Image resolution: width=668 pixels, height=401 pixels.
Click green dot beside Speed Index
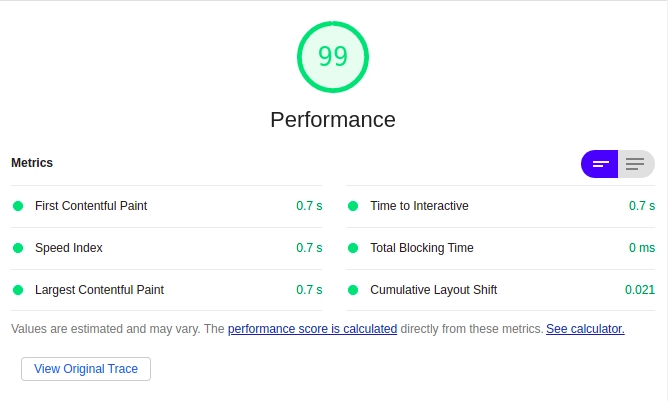tap(18, 248)
